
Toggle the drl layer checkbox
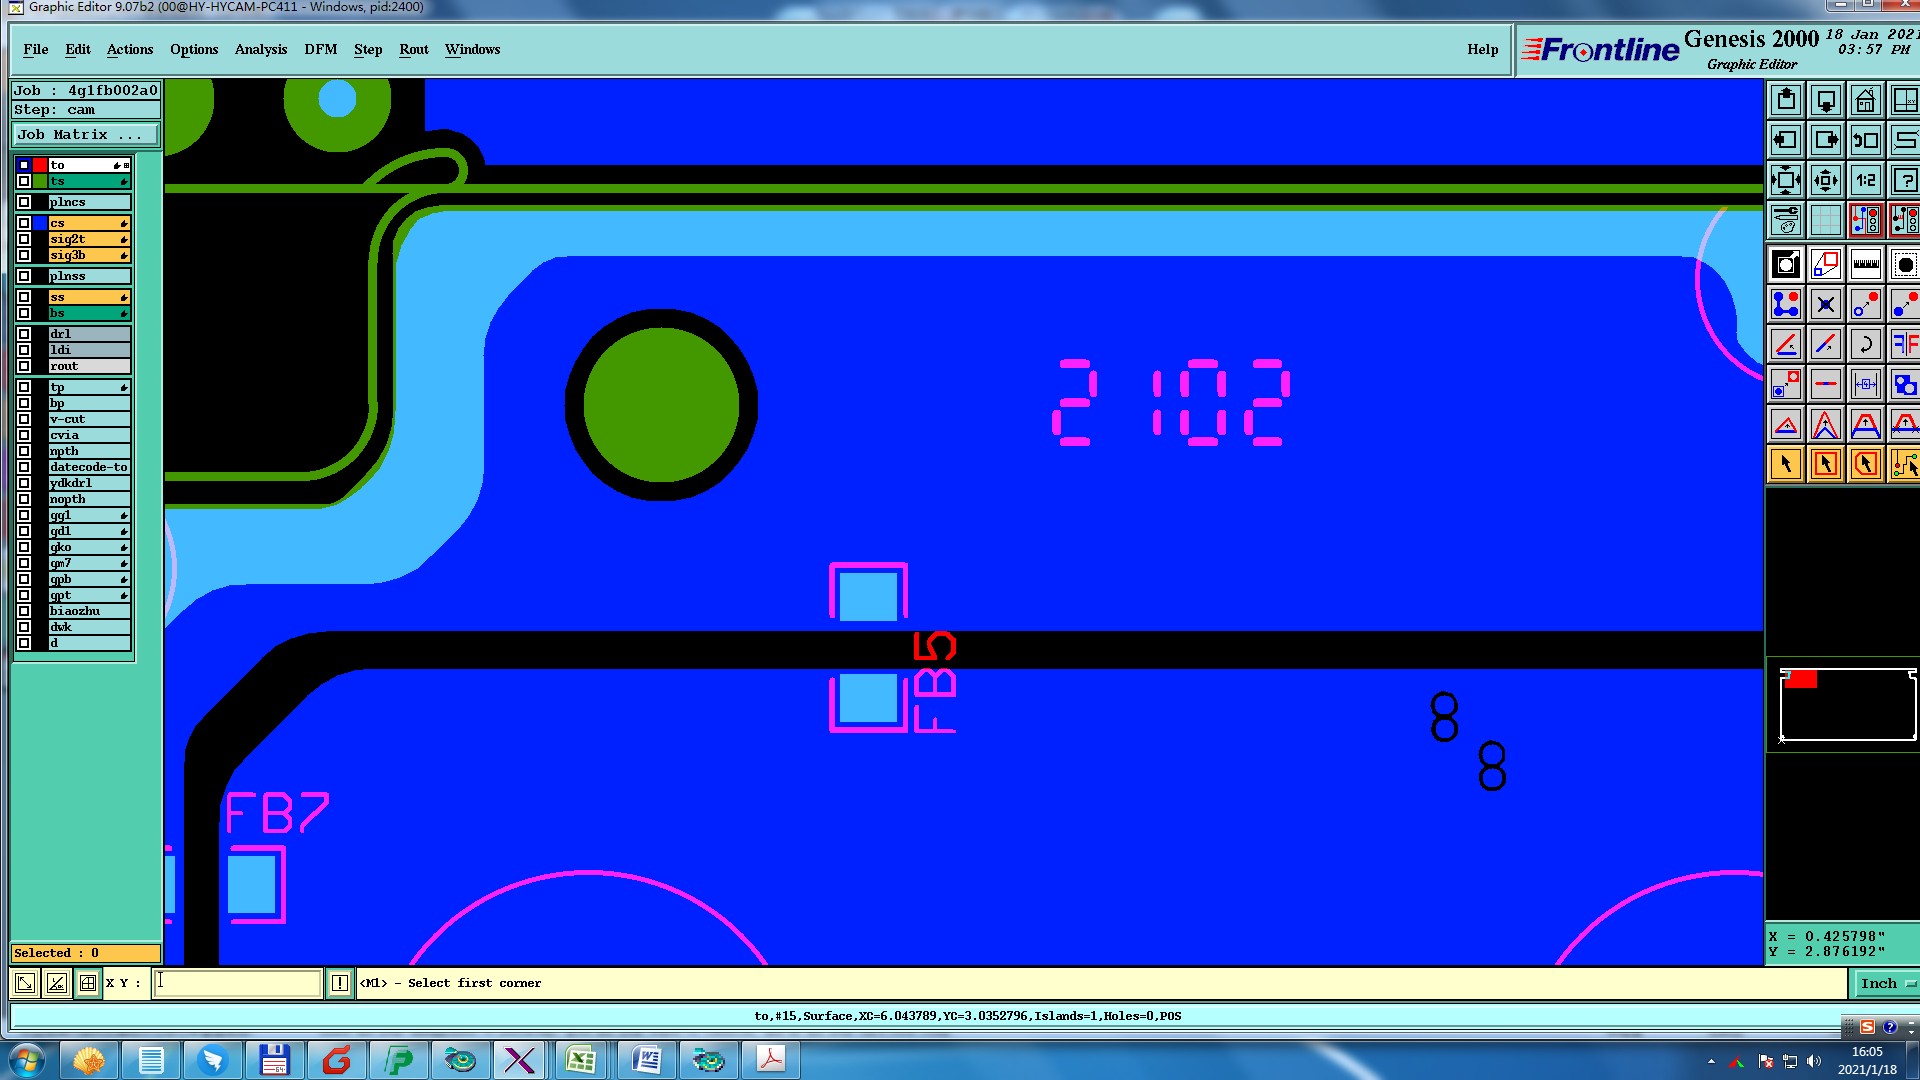[24, 334]
